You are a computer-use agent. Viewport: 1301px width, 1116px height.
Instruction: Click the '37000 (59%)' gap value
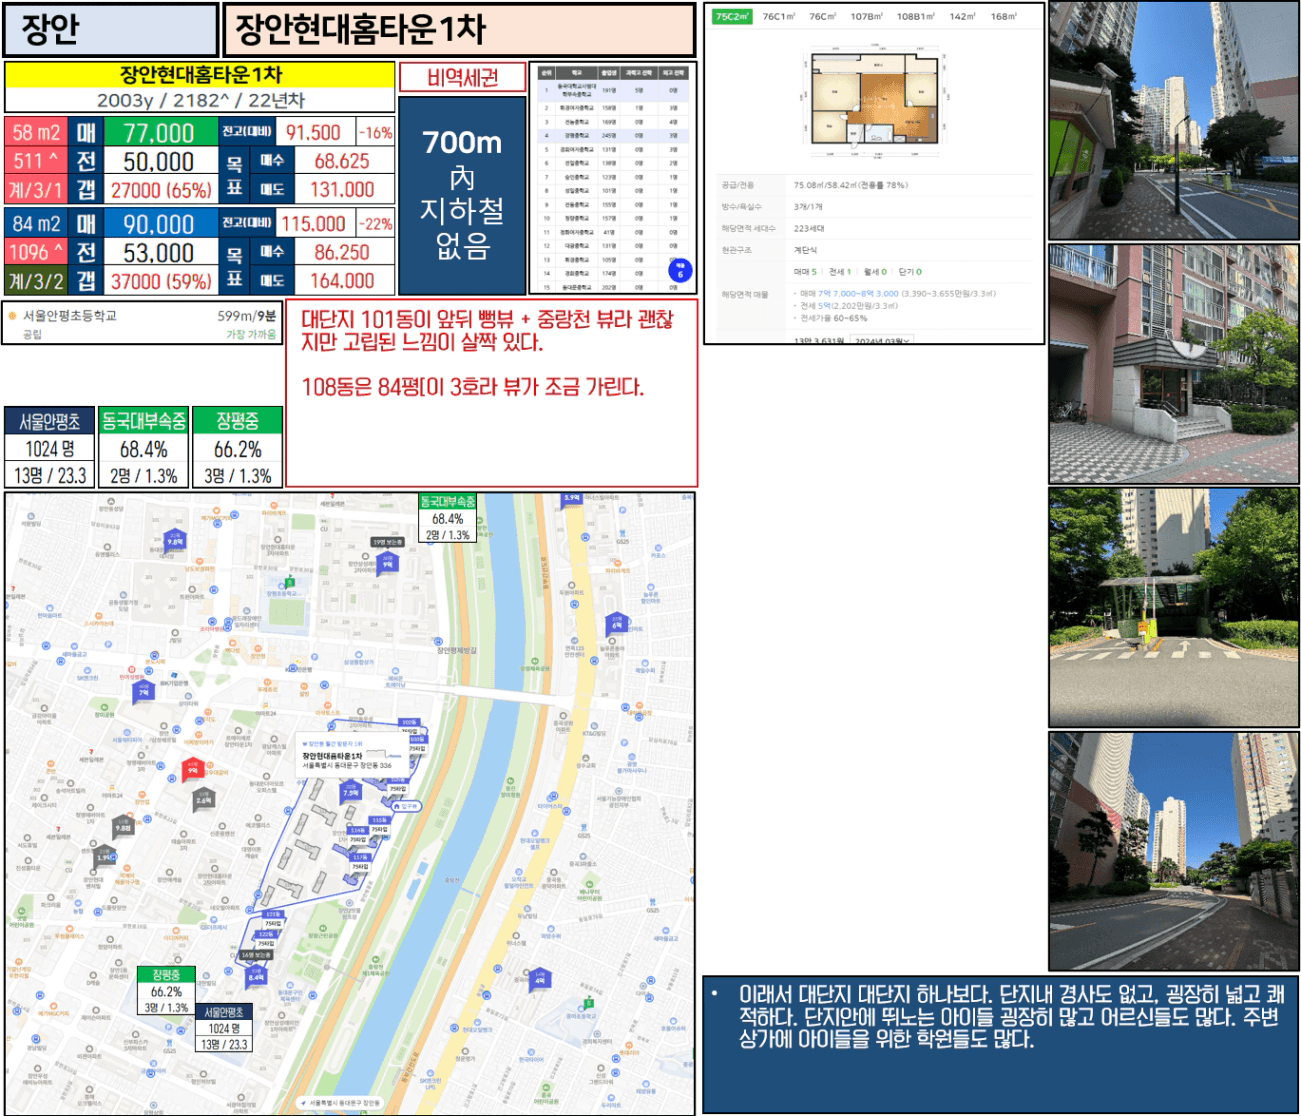pos(161,281)
